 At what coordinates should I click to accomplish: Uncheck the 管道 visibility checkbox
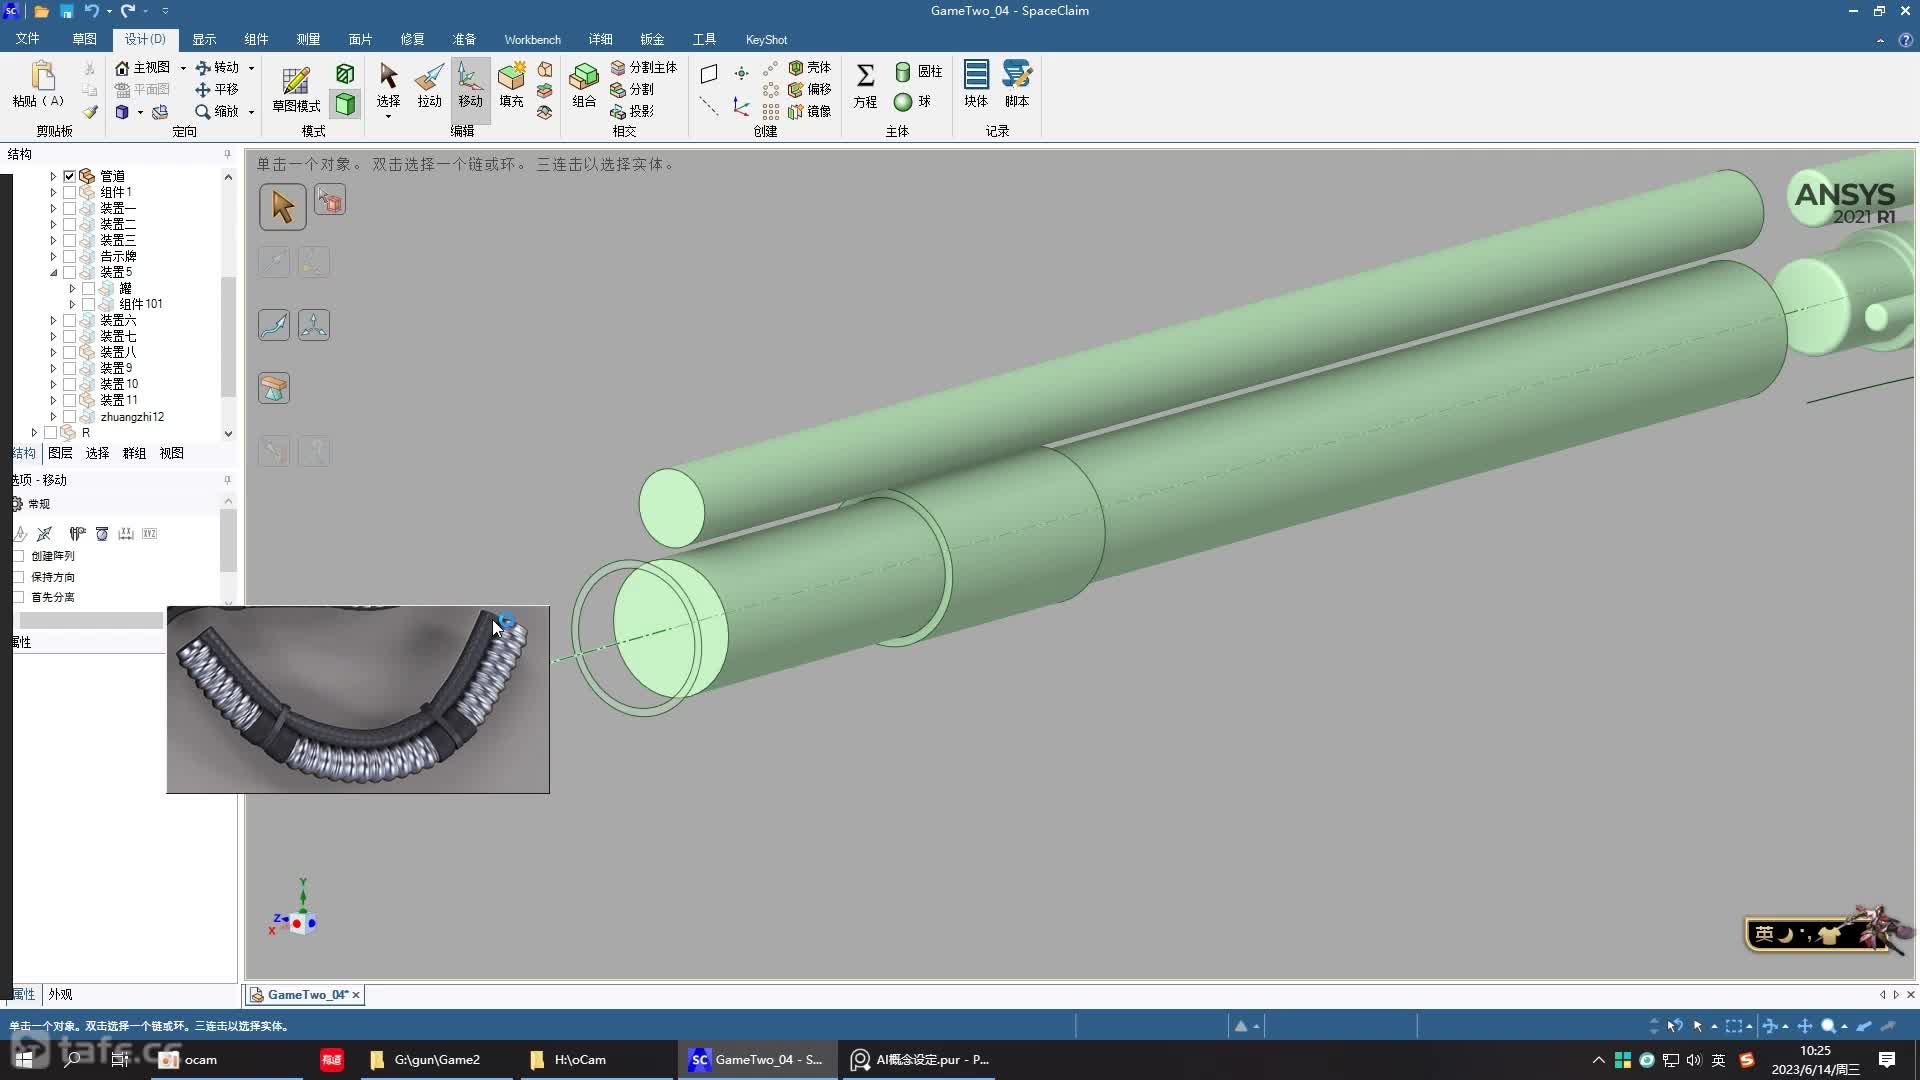click(x=69, y=176)
